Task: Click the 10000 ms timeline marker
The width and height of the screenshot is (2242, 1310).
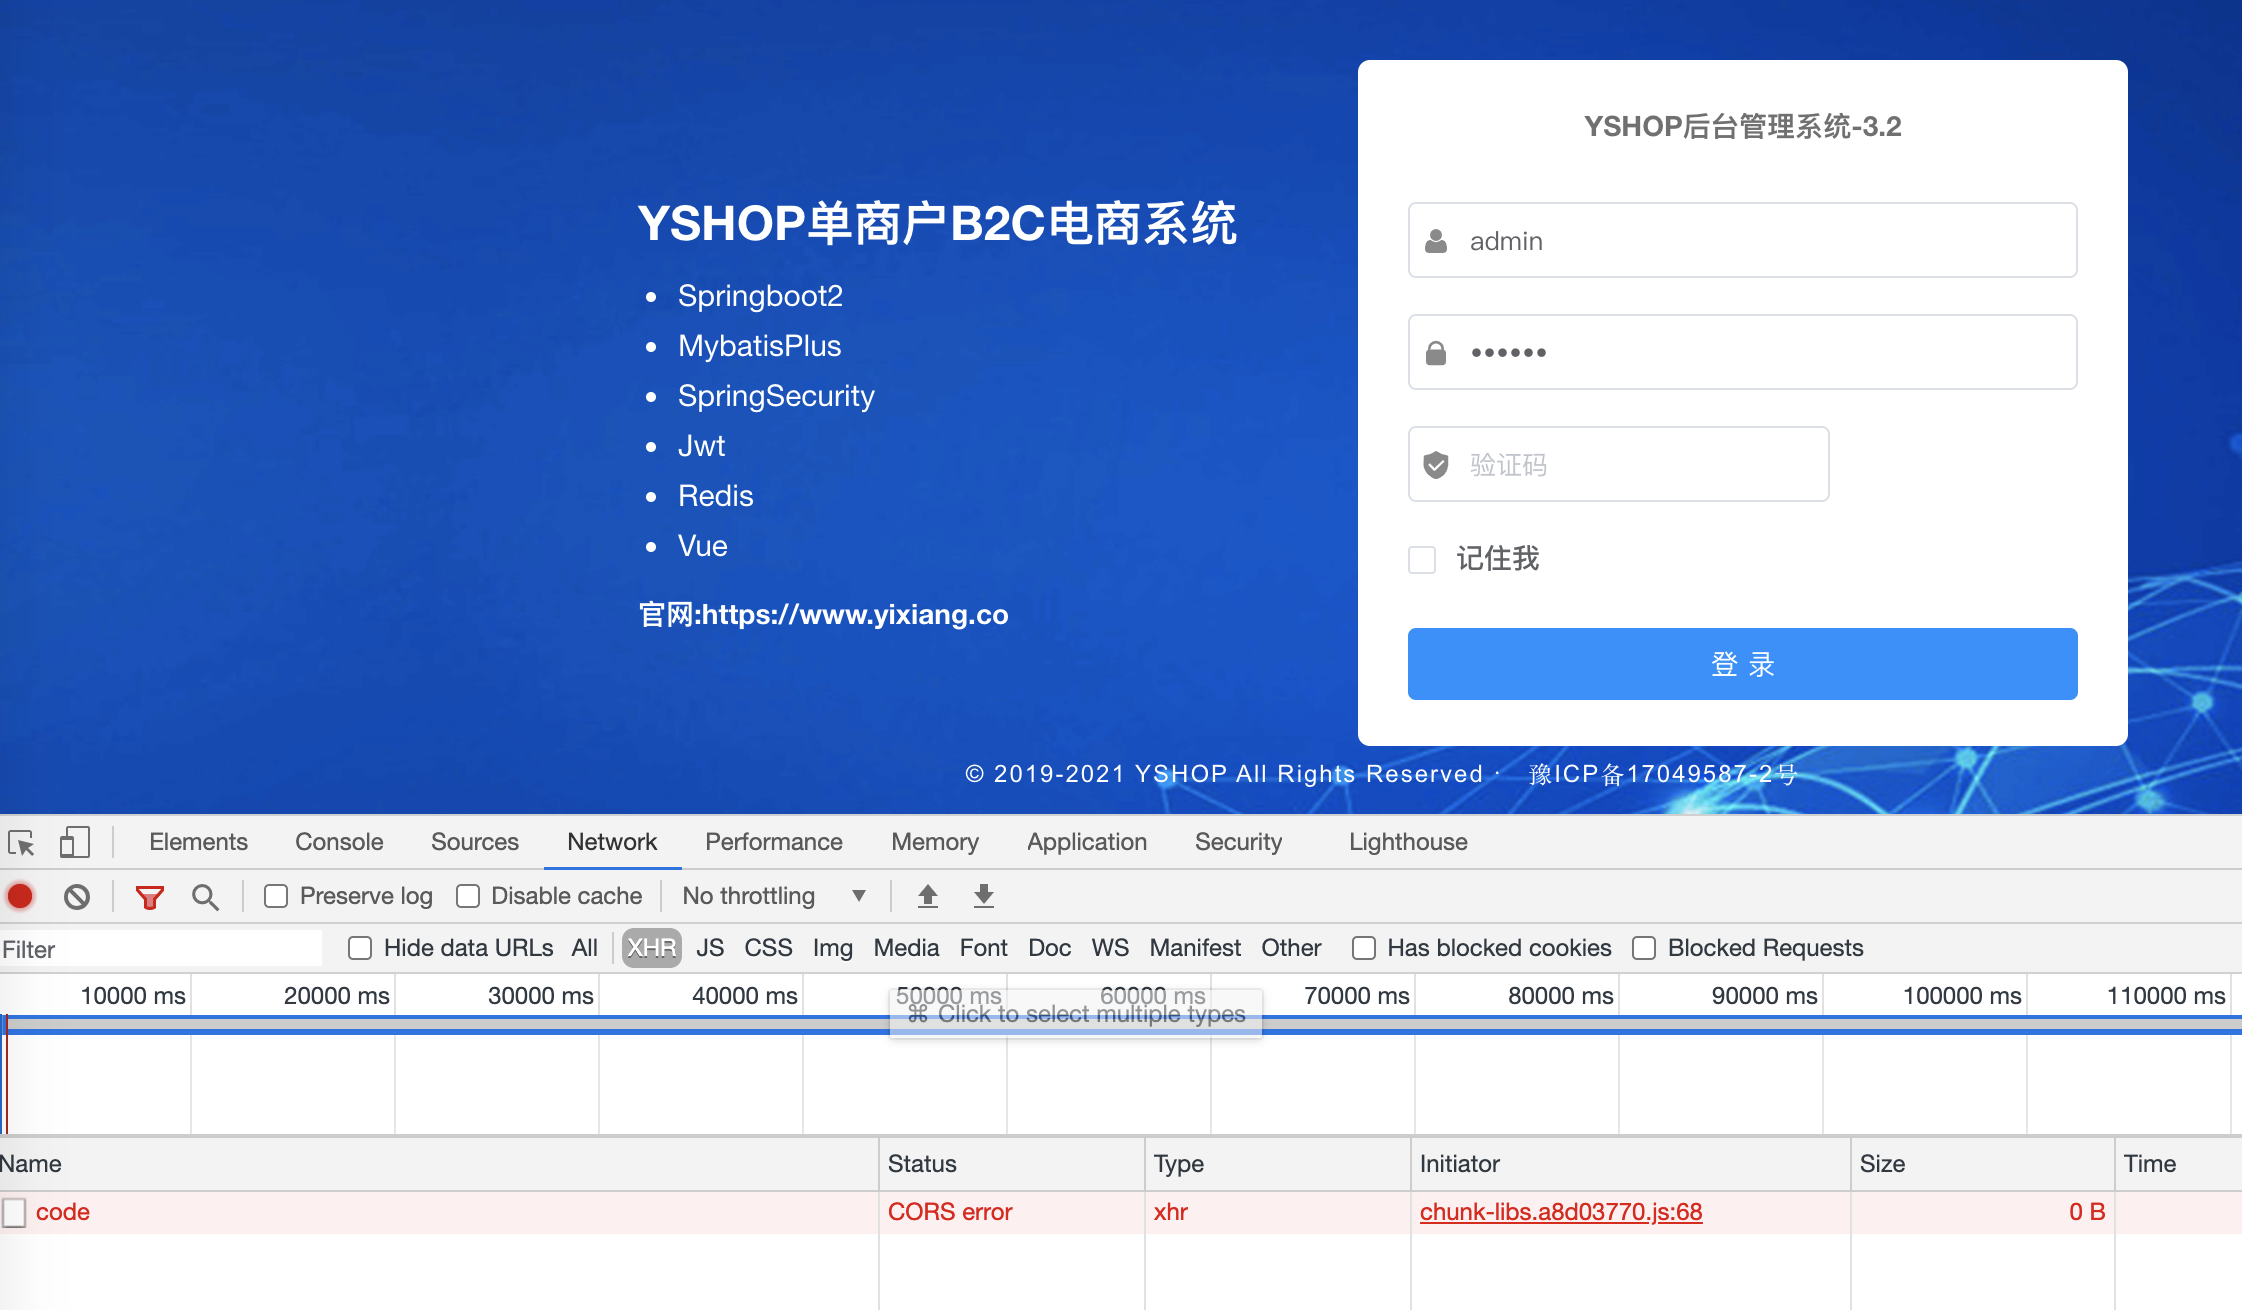Action: [x=133, y=996]
